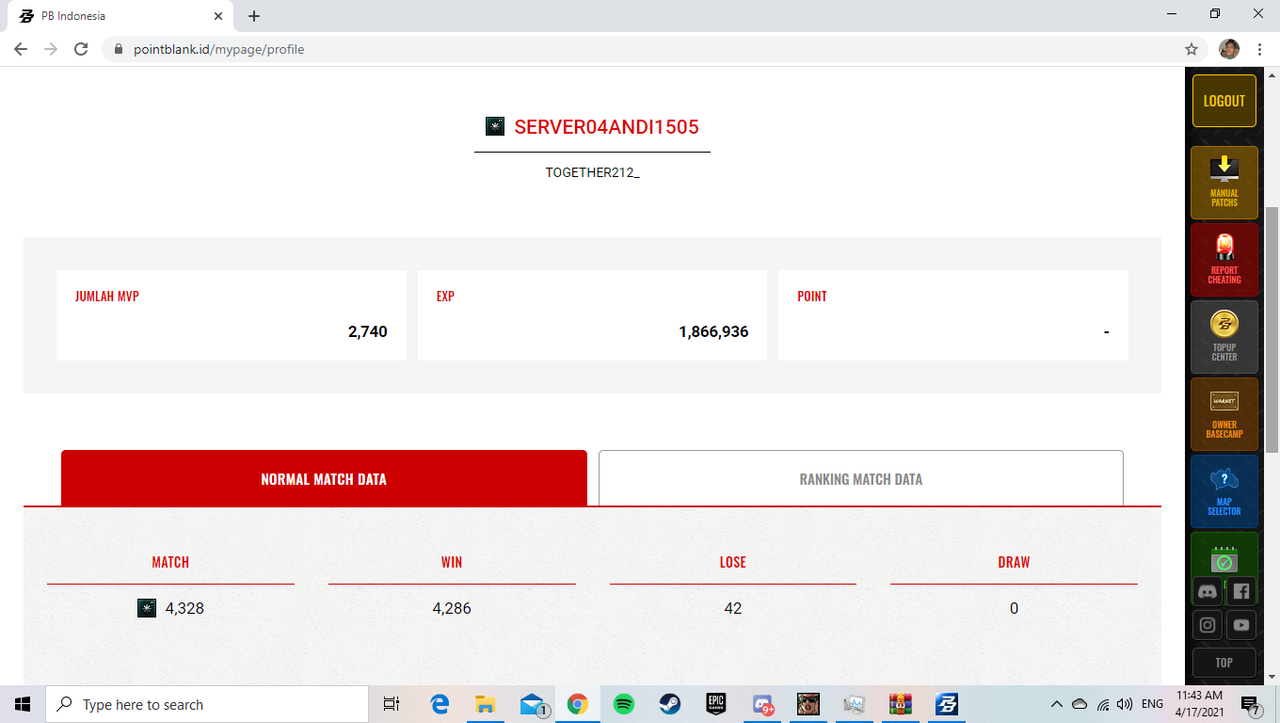Click the address bar URL
This screenshot has height=723, width=1280.
(219, 49)
